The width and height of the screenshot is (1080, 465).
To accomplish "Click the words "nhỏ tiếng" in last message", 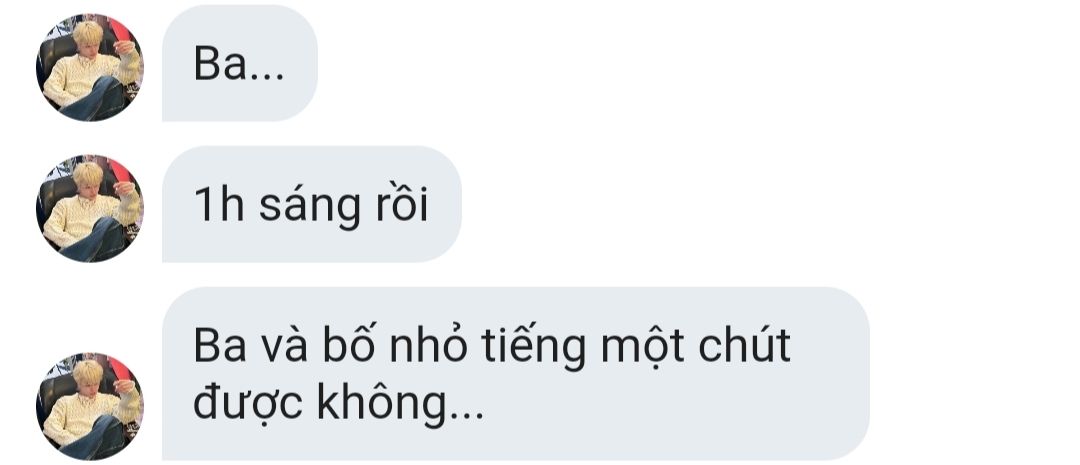I will (488, 346).
